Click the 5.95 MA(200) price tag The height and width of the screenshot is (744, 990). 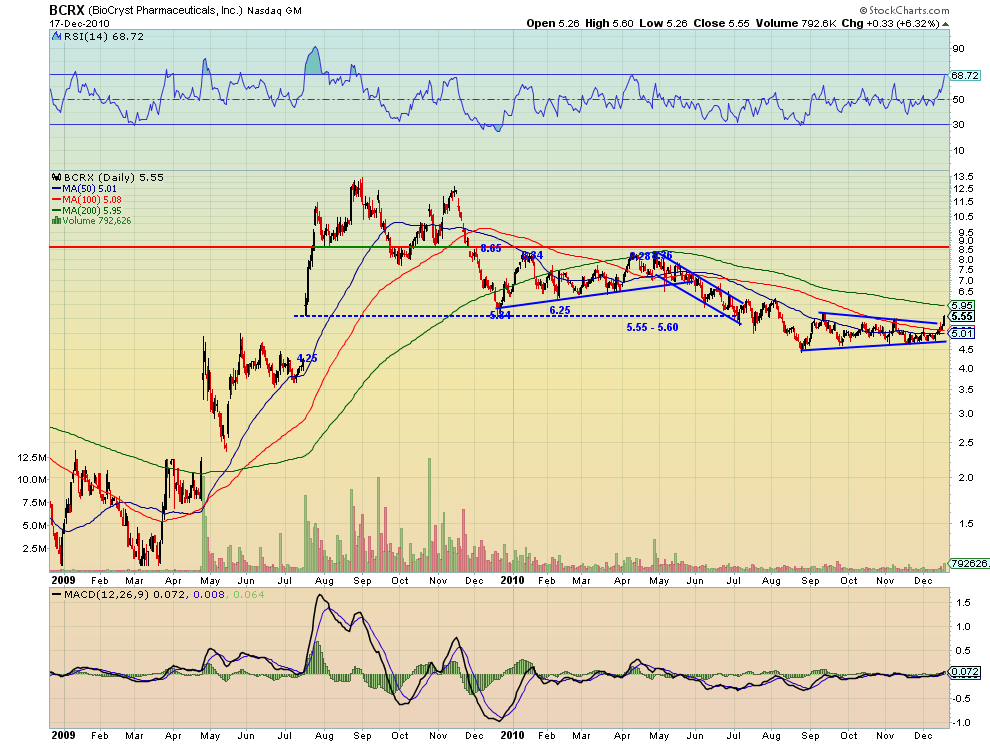tap(962, 305)
